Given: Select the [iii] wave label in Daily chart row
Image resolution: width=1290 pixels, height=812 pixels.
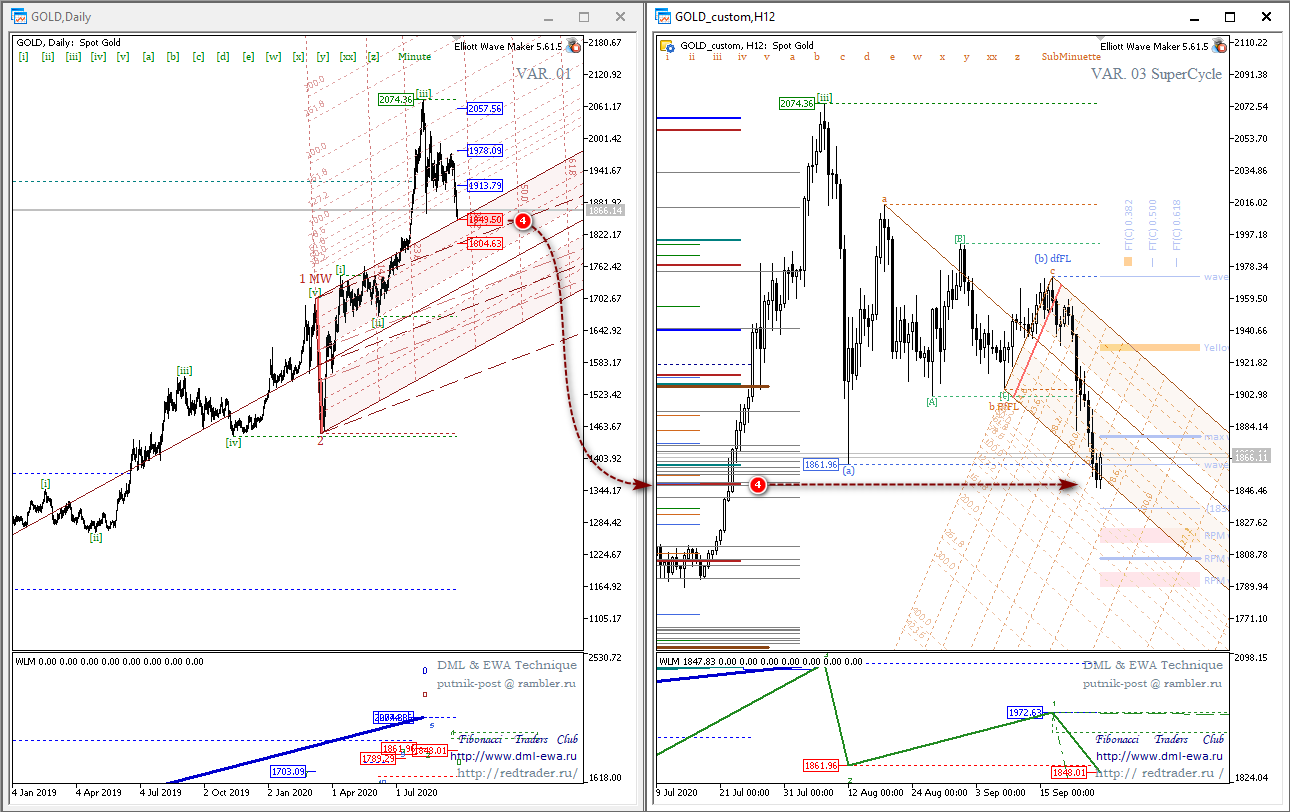Looking at the screenshot, I should coord(73,57).
